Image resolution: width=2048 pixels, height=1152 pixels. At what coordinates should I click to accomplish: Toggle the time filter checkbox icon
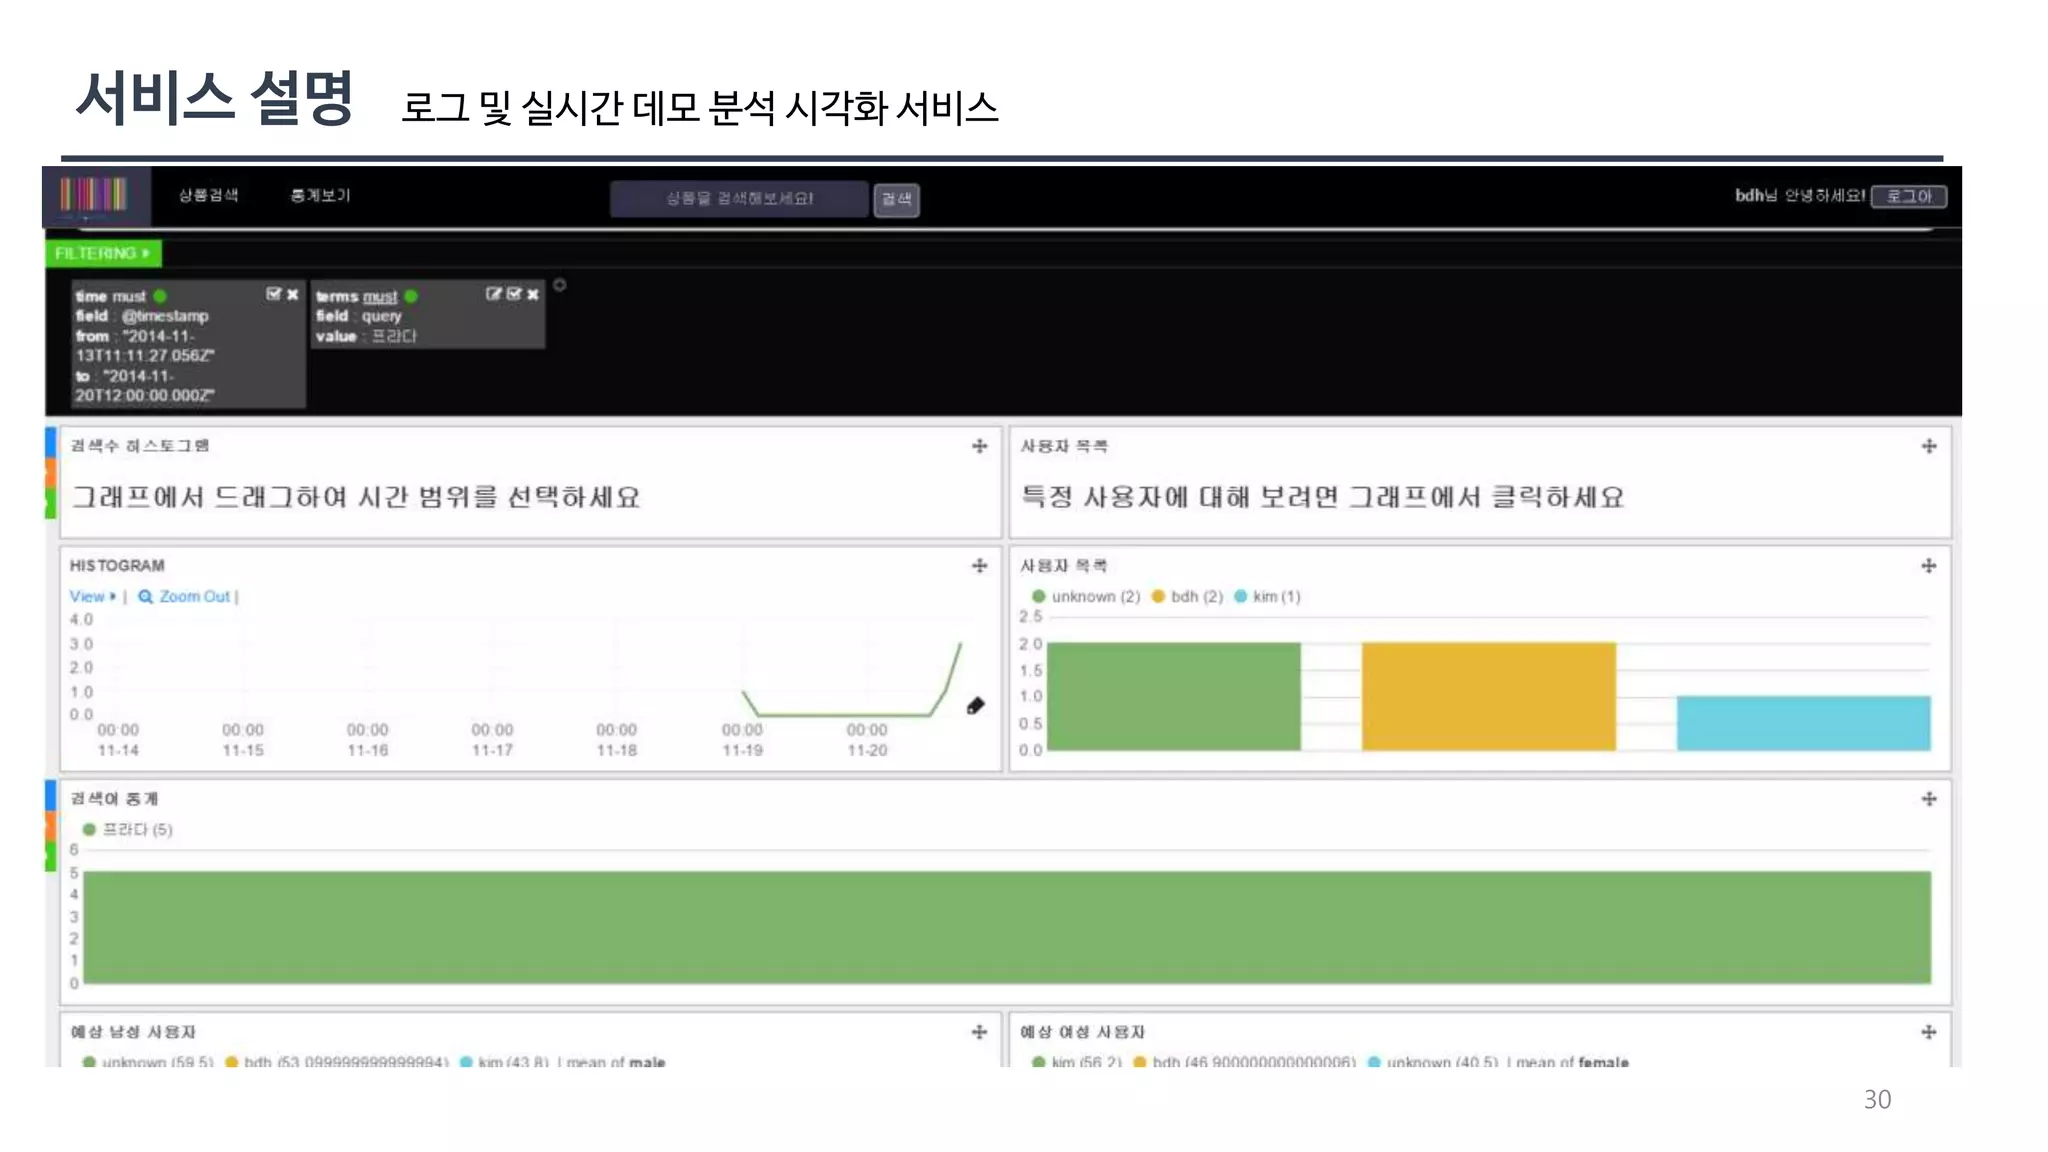(273, 294)
